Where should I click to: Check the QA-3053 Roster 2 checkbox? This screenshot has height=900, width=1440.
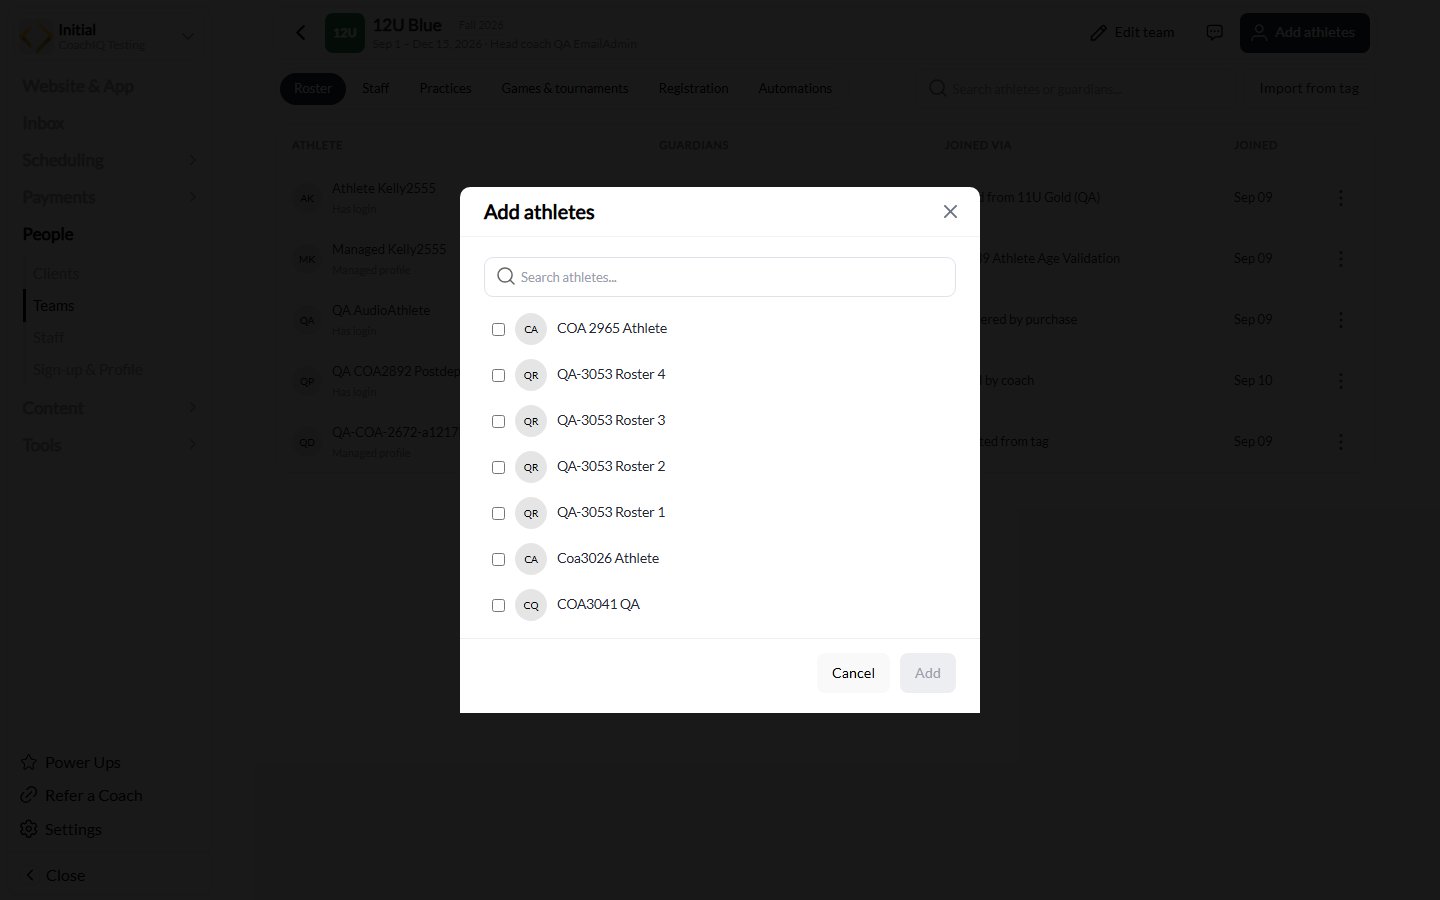pyautogui.click(x=498, y=467)
